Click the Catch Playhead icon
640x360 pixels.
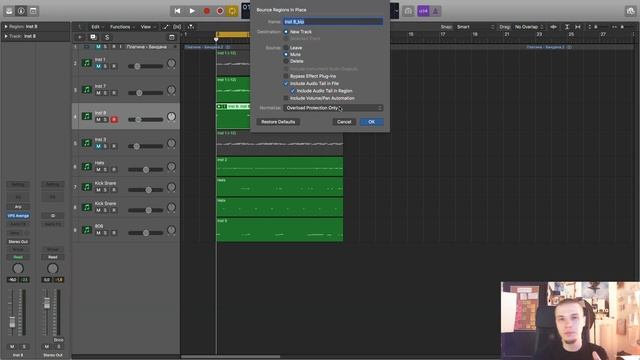click(191, 27)
